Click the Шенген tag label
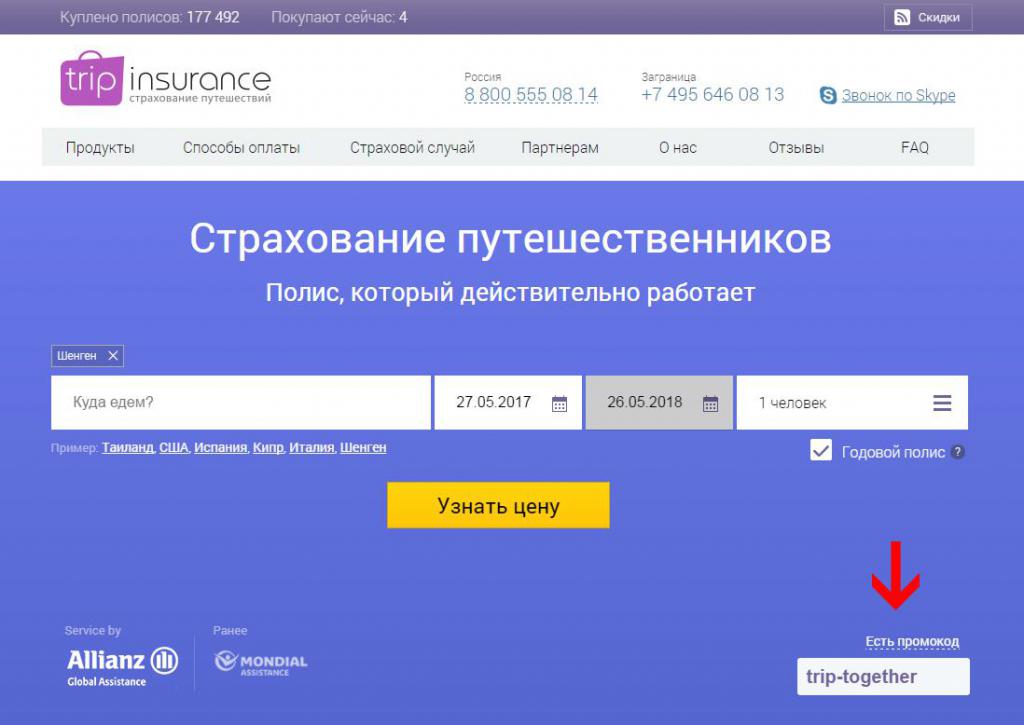The height and width of the screenshot is (725, 1024). [76, 355]
